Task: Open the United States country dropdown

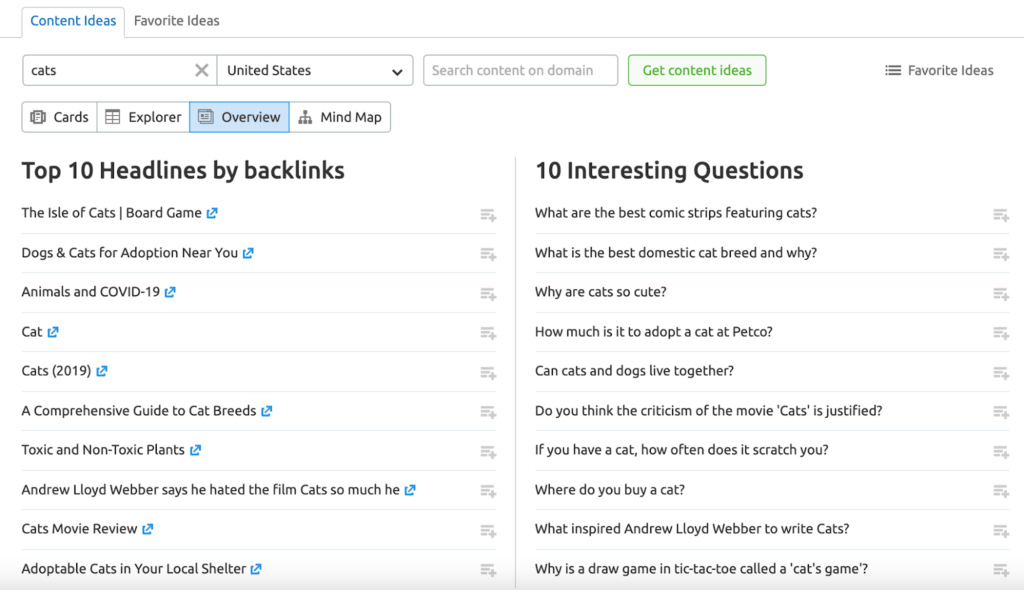Action: (x=314, y=70)
